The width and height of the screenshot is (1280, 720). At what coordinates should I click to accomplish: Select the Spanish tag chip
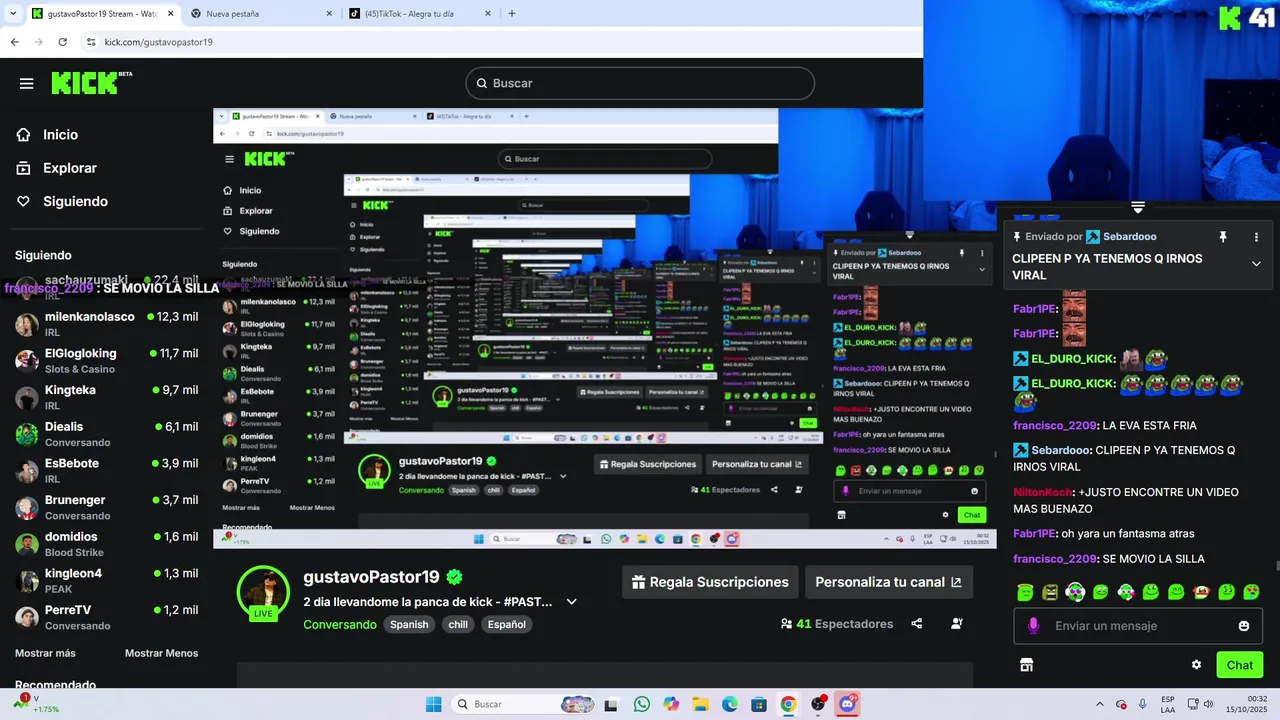point(409,624)
